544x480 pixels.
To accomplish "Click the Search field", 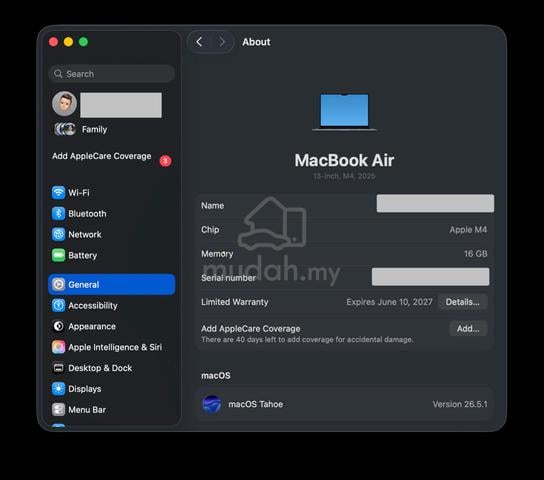I will pyautogui.click(x=112, y=74).
